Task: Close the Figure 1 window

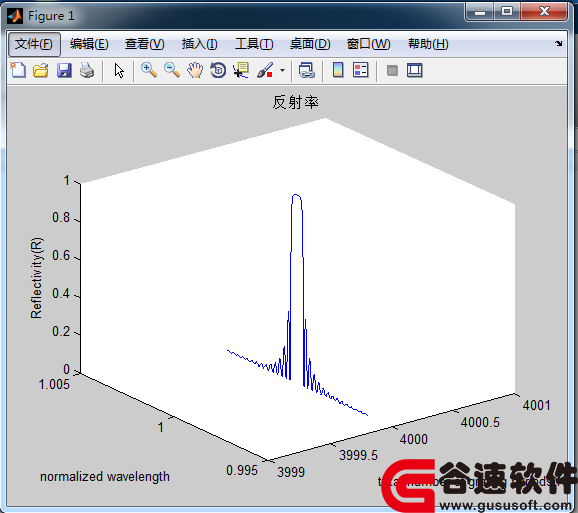Action: (x=544, y=12)
